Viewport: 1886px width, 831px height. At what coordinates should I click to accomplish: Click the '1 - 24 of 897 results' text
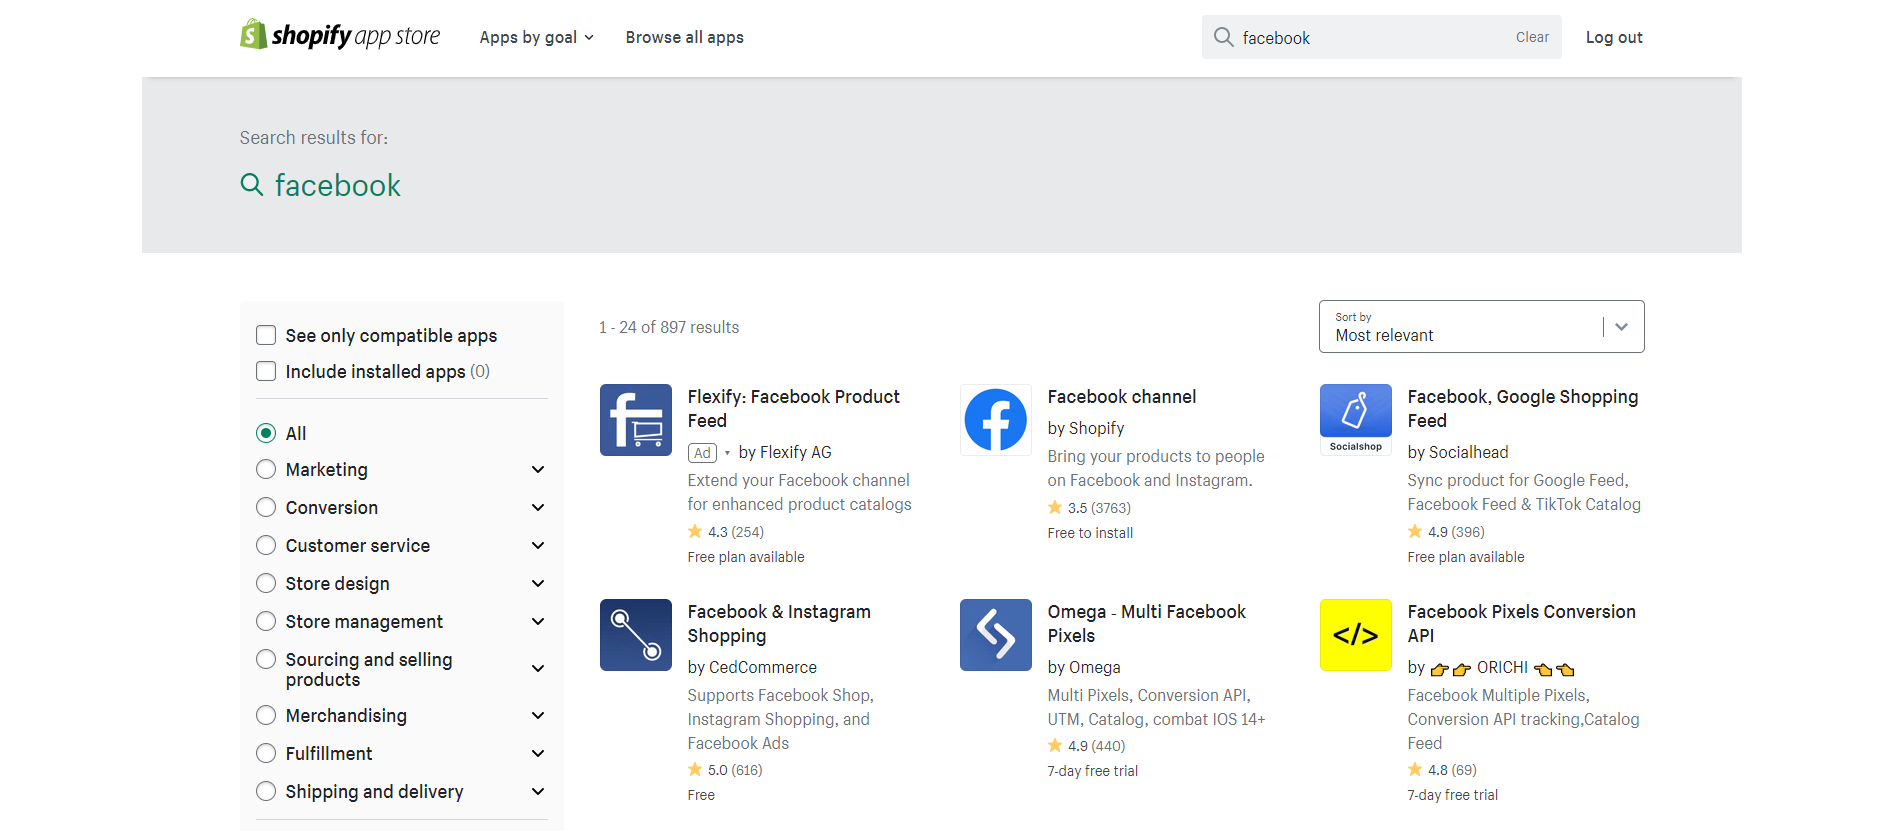(x=669, y=327)
